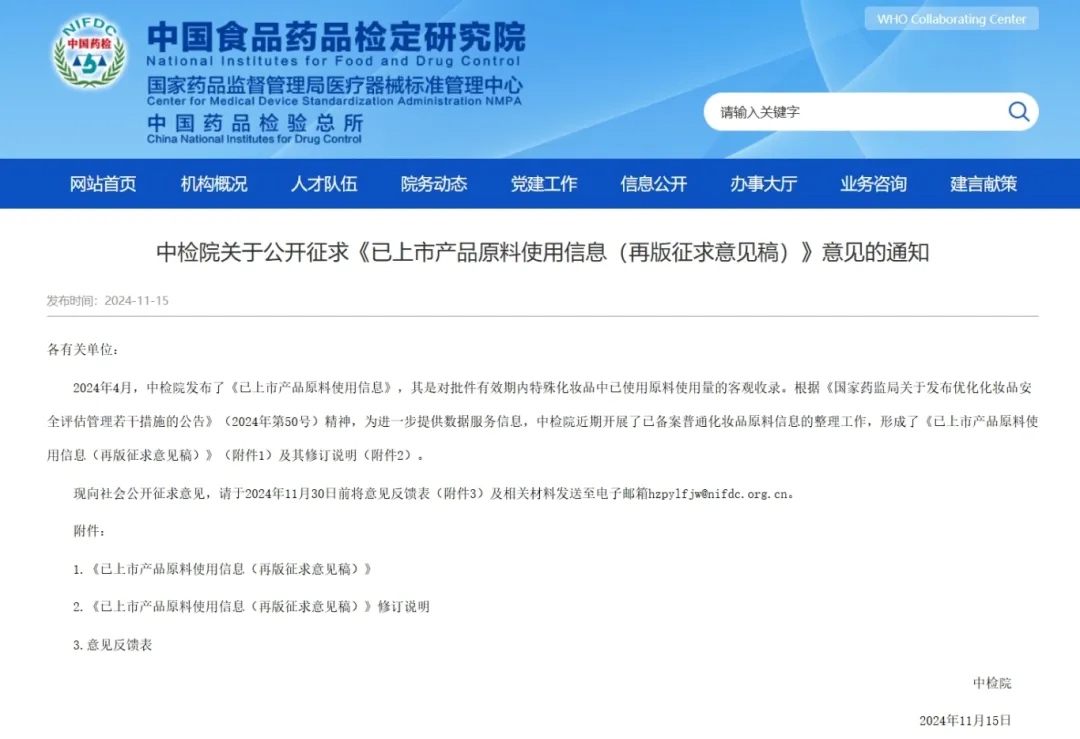Click National Institutes for Food and Drug Control text

tap(333, 61)
